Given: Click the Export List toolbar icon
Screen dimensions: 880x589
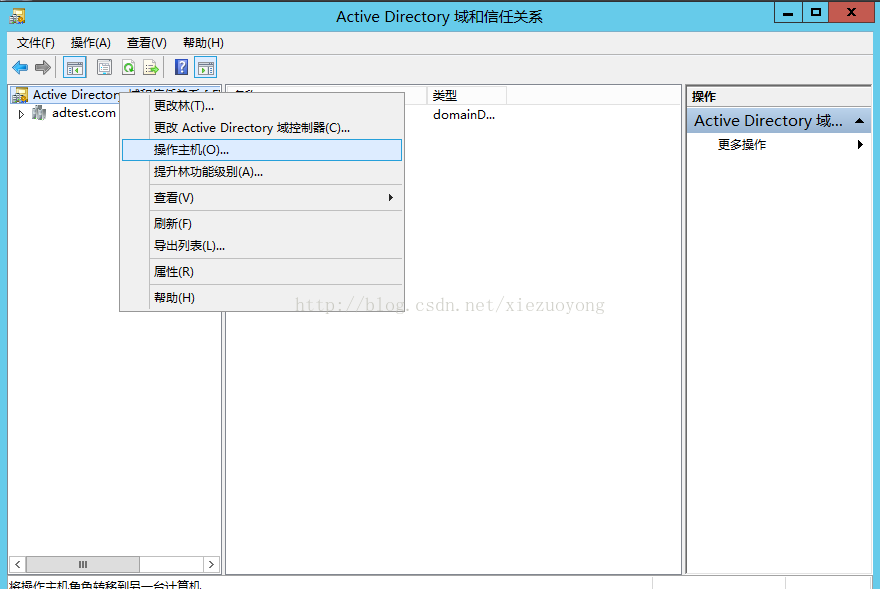Looking at the screenshot, I should click(151, 68).
